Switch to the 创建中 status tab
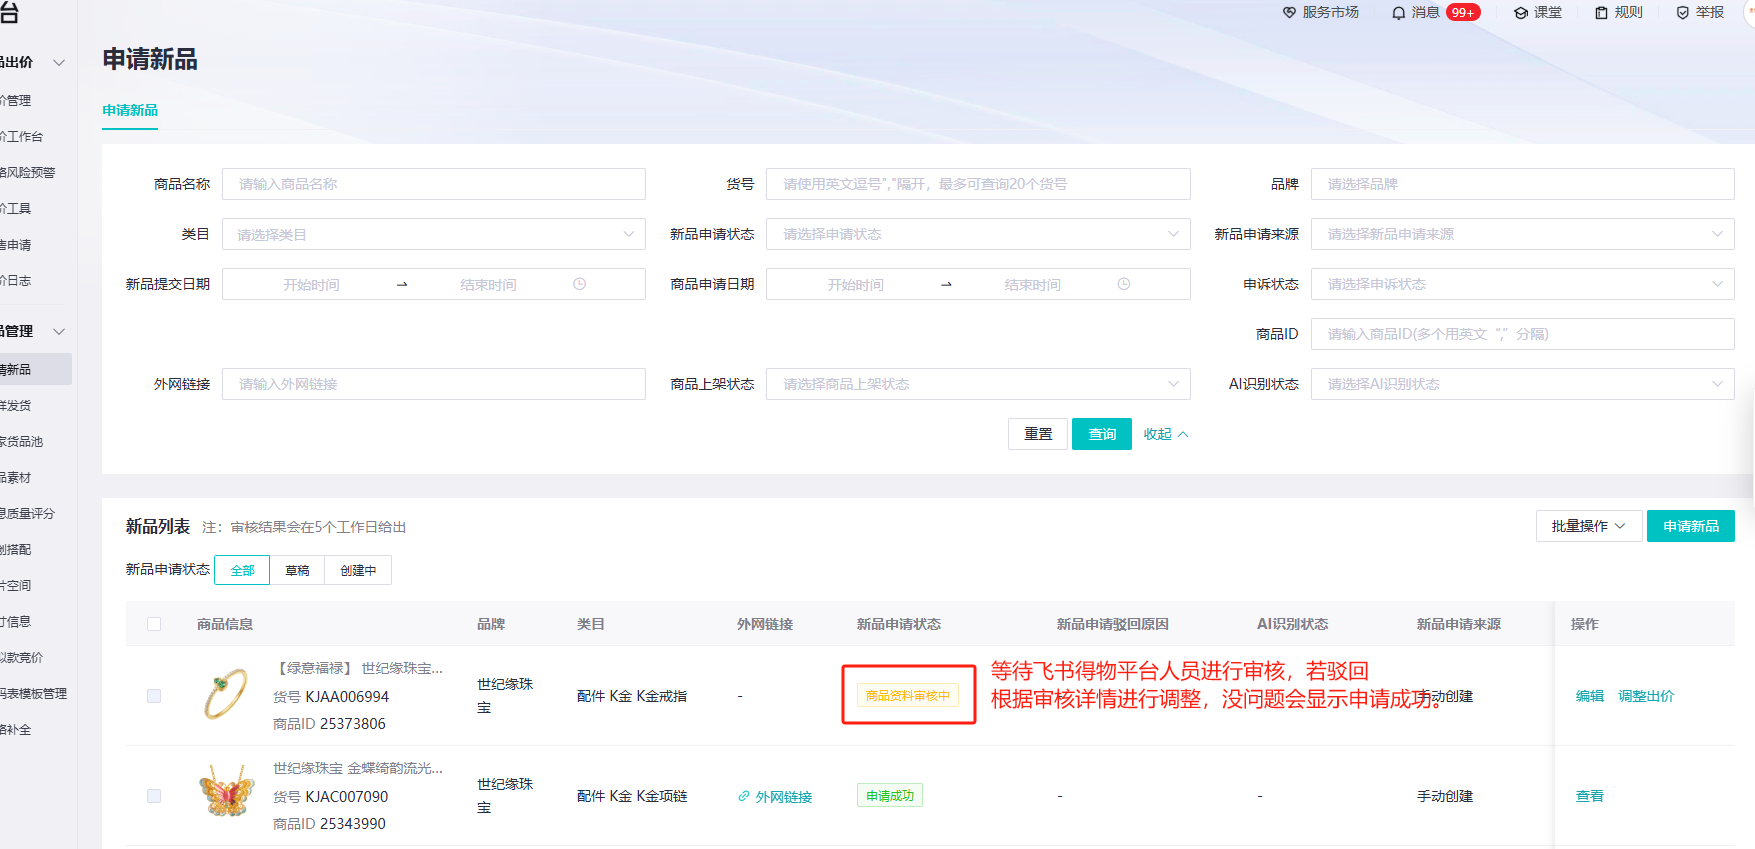Viewport: 1755px width, 849px height. (x=358, y=570)
